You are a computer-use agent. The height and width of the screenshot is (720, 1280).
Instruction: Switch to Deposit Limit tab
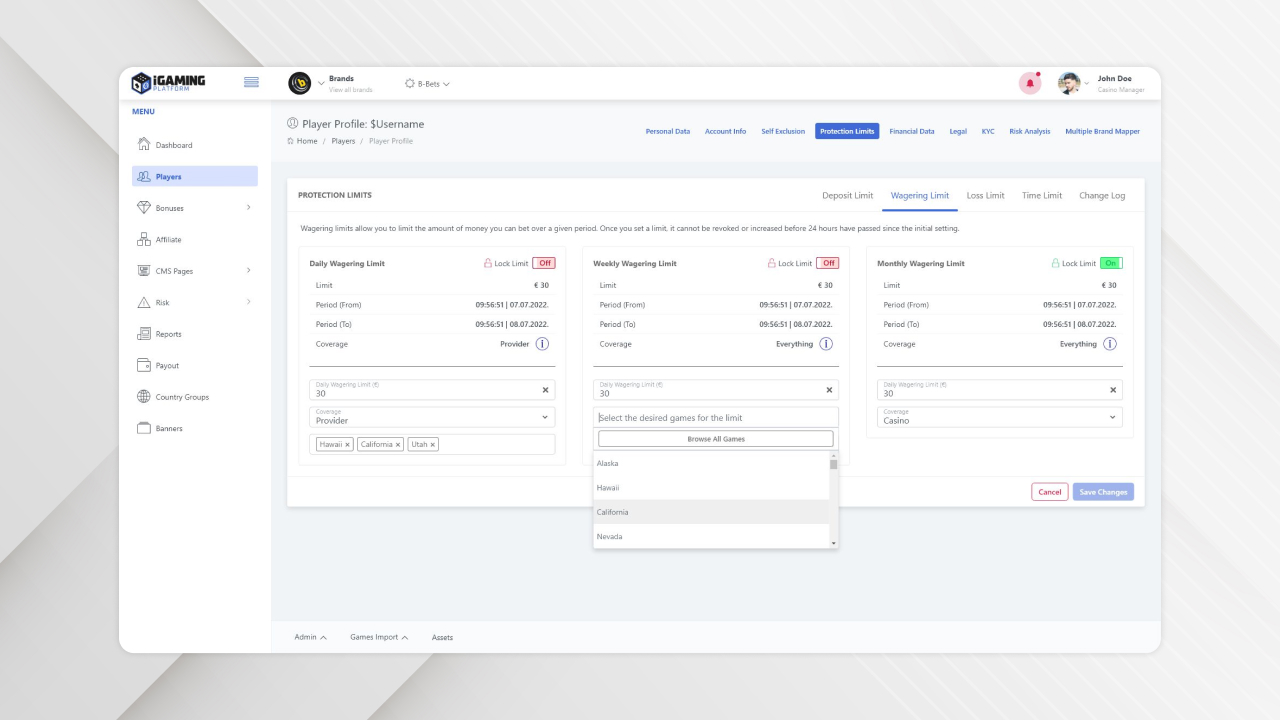(x=848, y=195)
